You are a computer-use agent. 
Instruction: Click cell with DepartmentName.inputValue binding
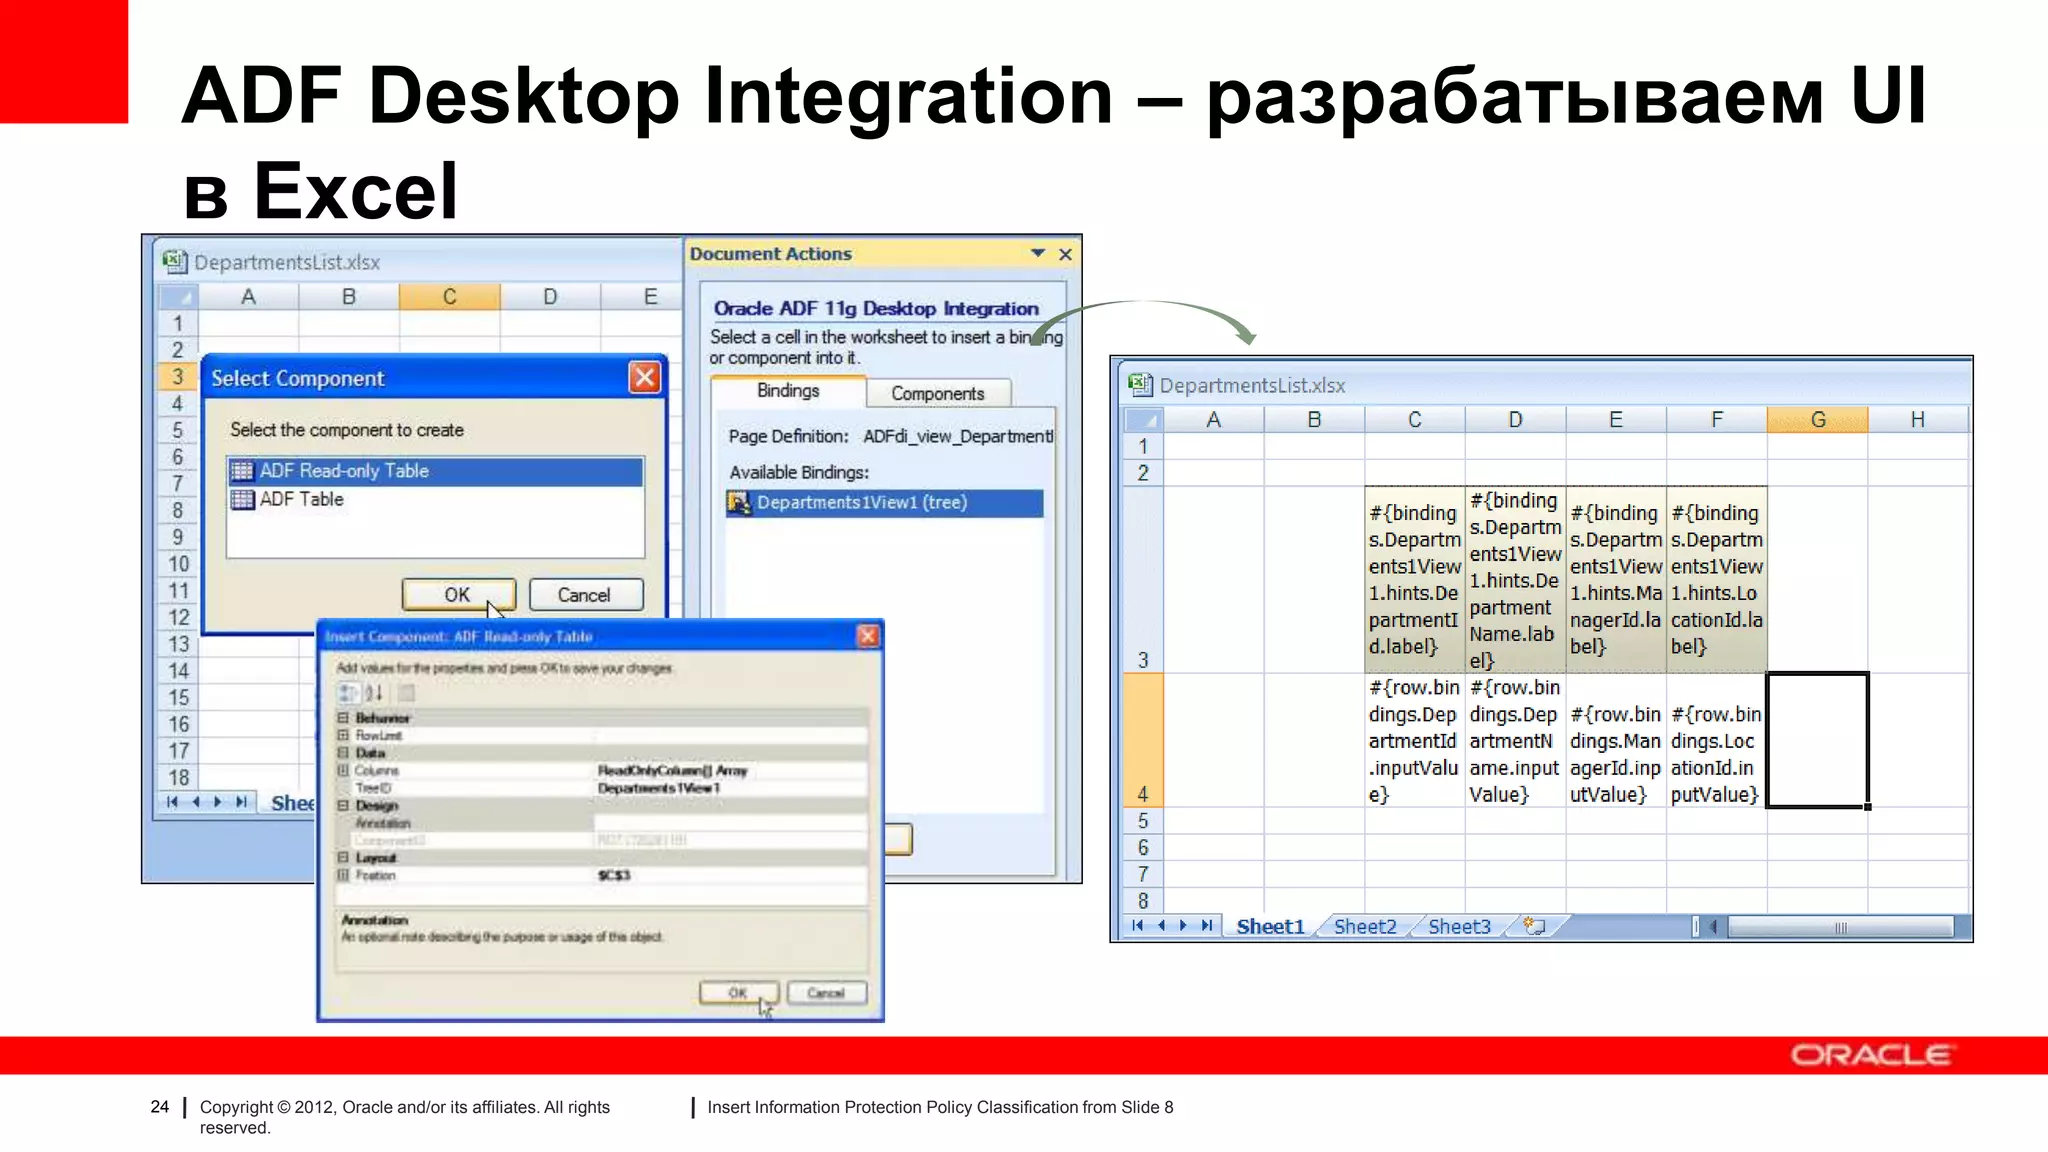tap(1515, 740)
